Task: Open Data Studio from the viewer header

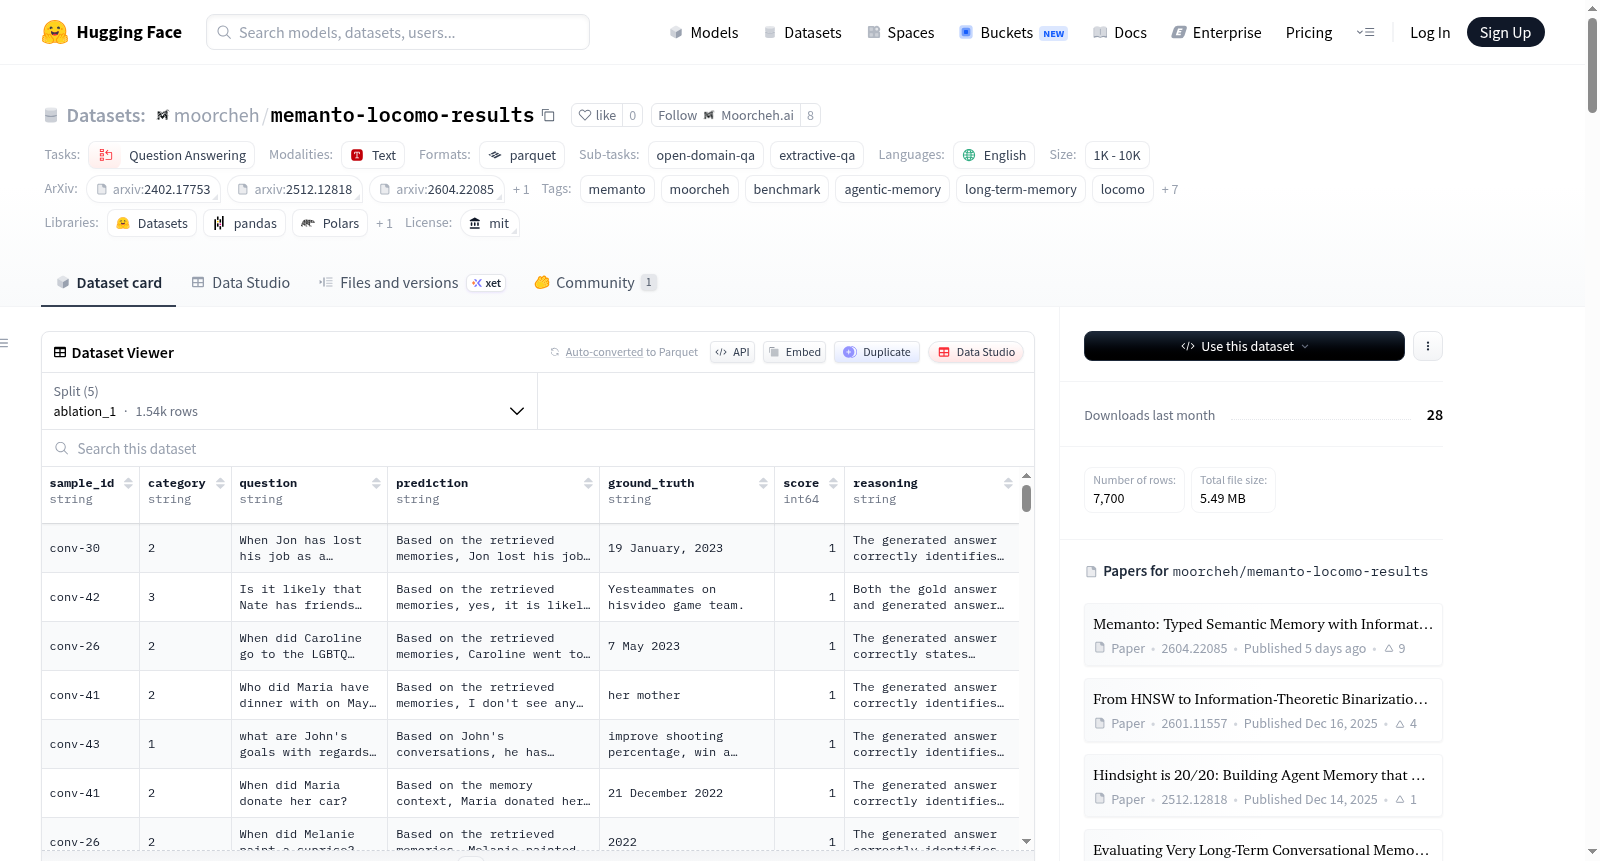Action: 976,352
